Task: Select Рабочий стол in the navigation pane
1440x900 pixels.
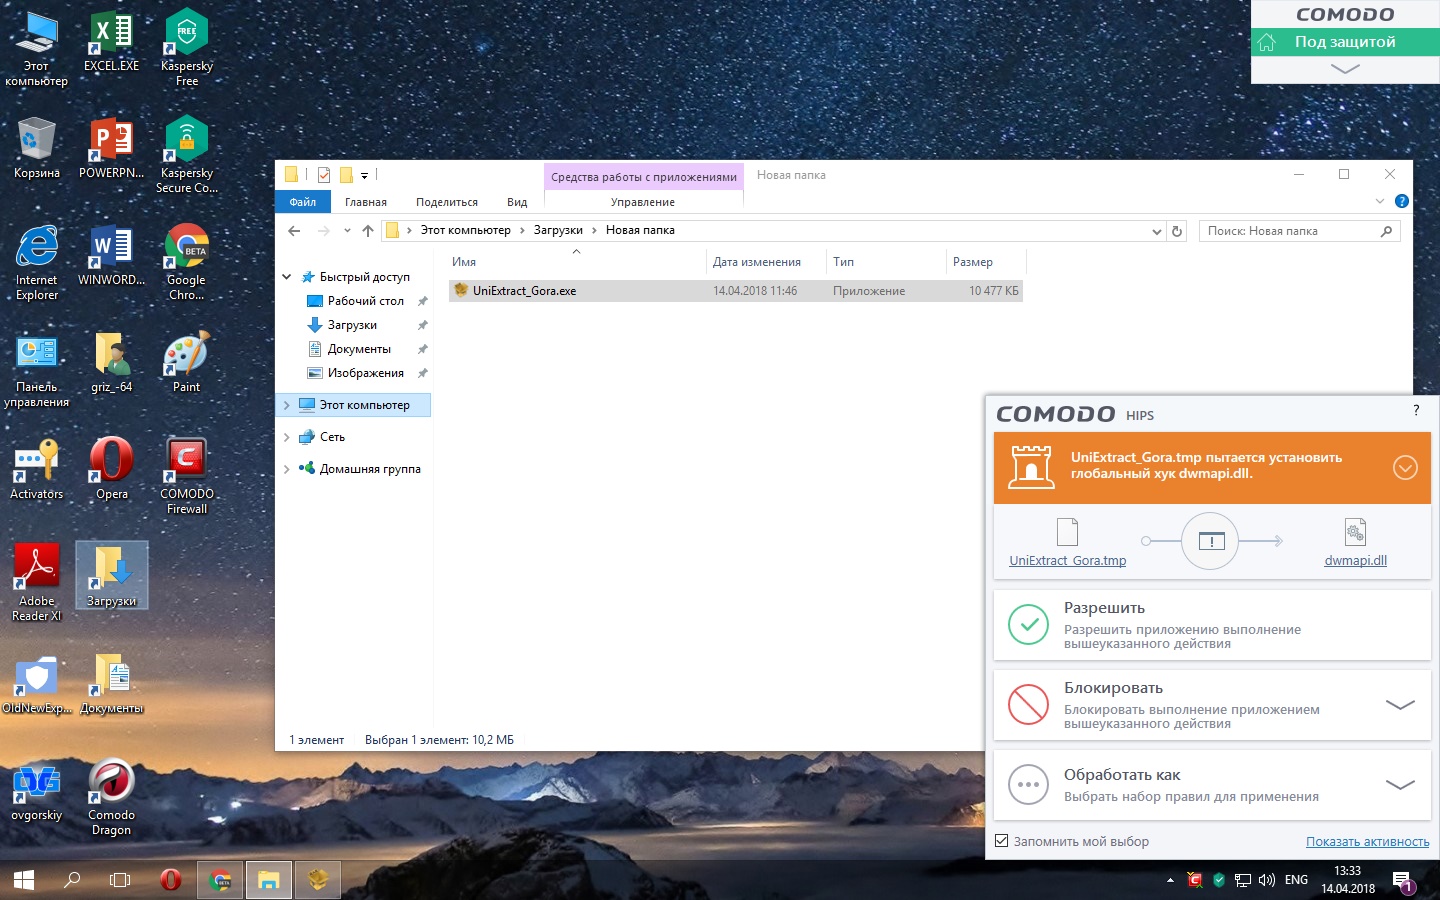Action: point(366,301)
